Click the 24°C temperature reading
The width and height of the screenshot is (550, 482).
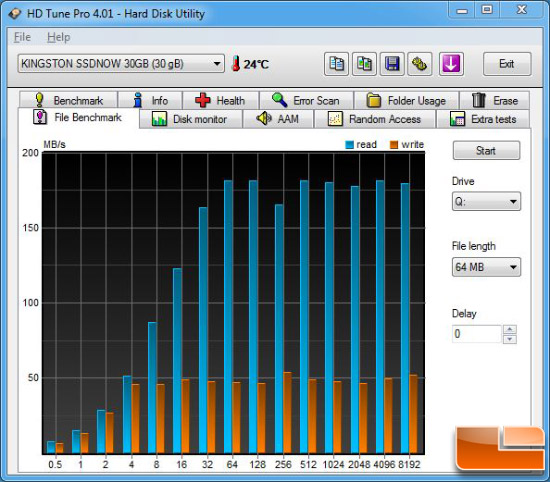pyautogui.click(x=256, y=64)
